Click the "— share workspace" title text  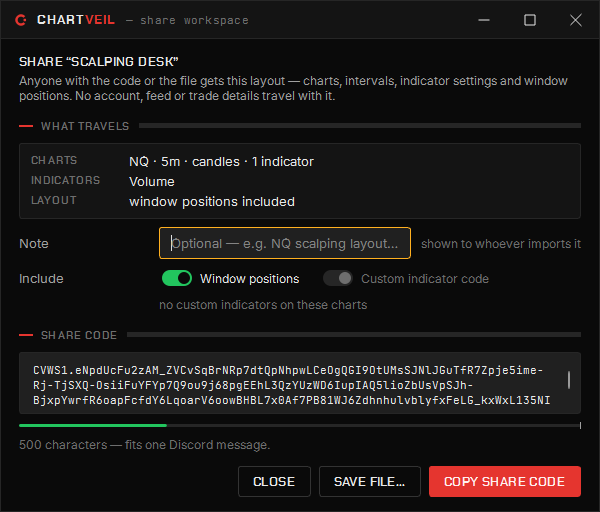(x=188, y=20)
